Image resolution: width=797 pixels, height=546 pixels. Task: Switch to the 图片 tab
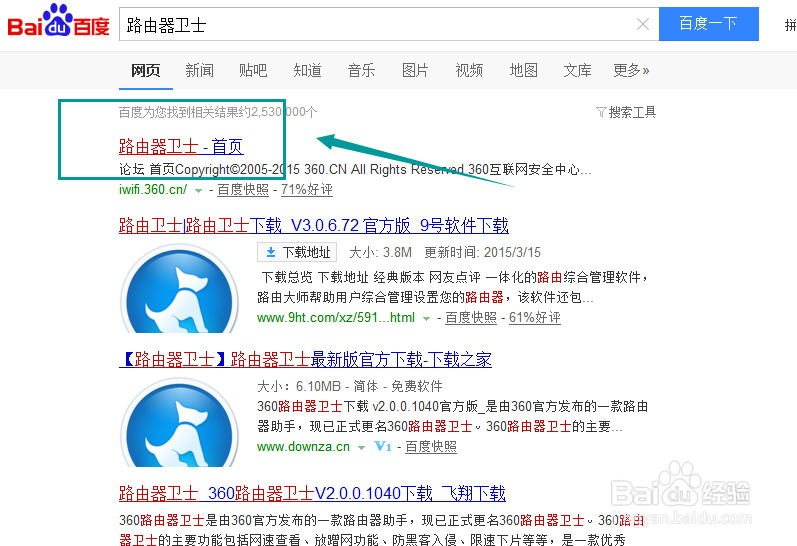coord(415,70)
